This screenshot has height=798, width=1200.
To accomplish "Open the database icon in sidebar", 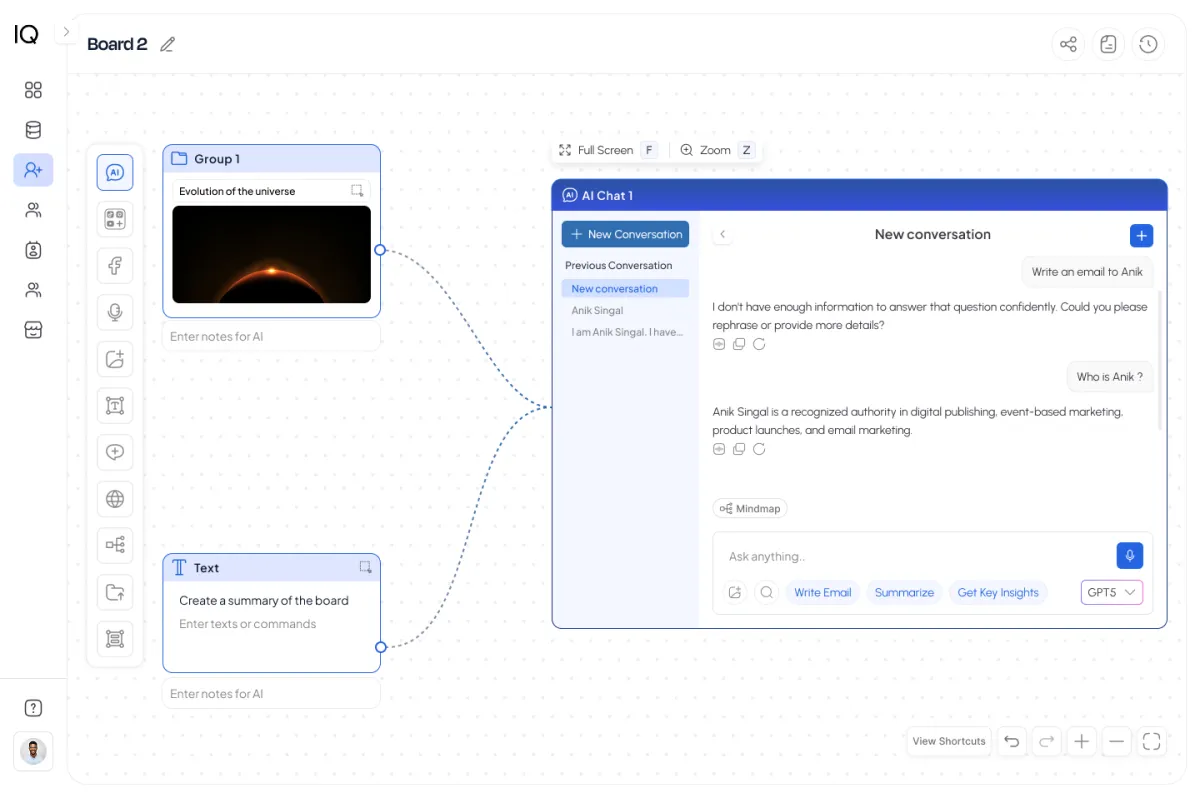I will pyautogui.click(x=33, y=130).
